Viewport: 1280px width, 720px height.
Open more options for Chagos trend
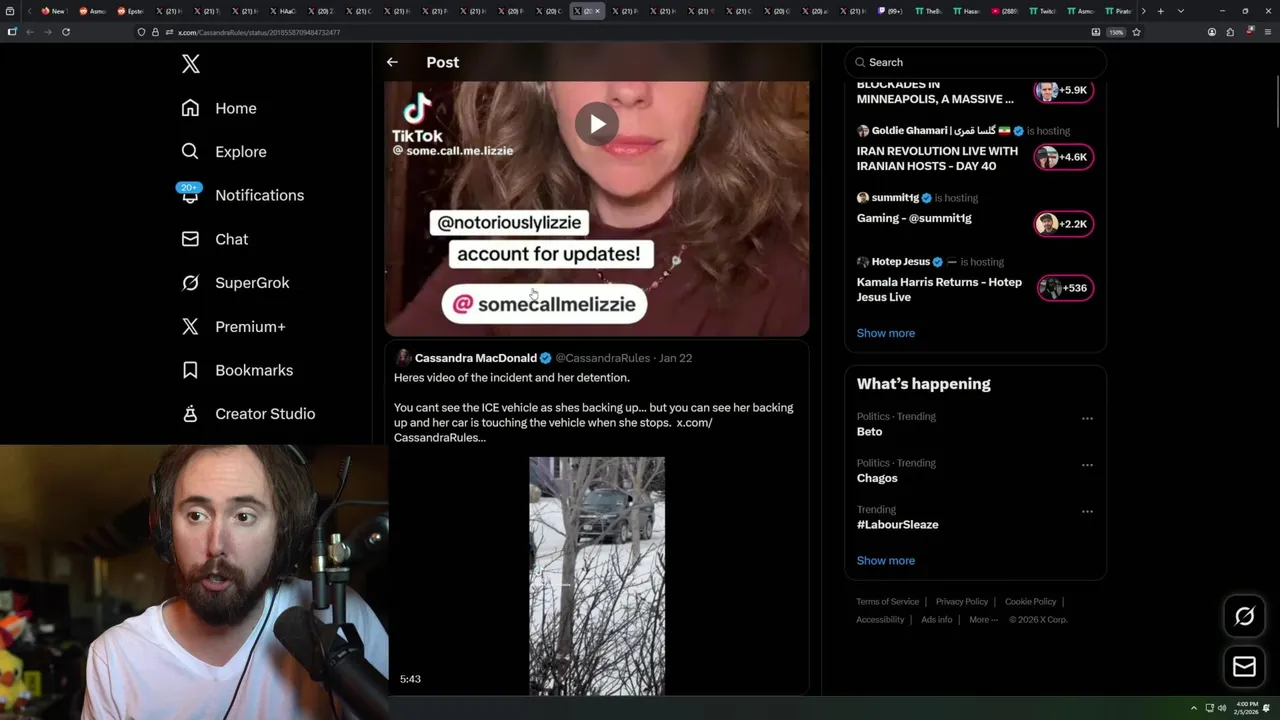(1087, 465)
